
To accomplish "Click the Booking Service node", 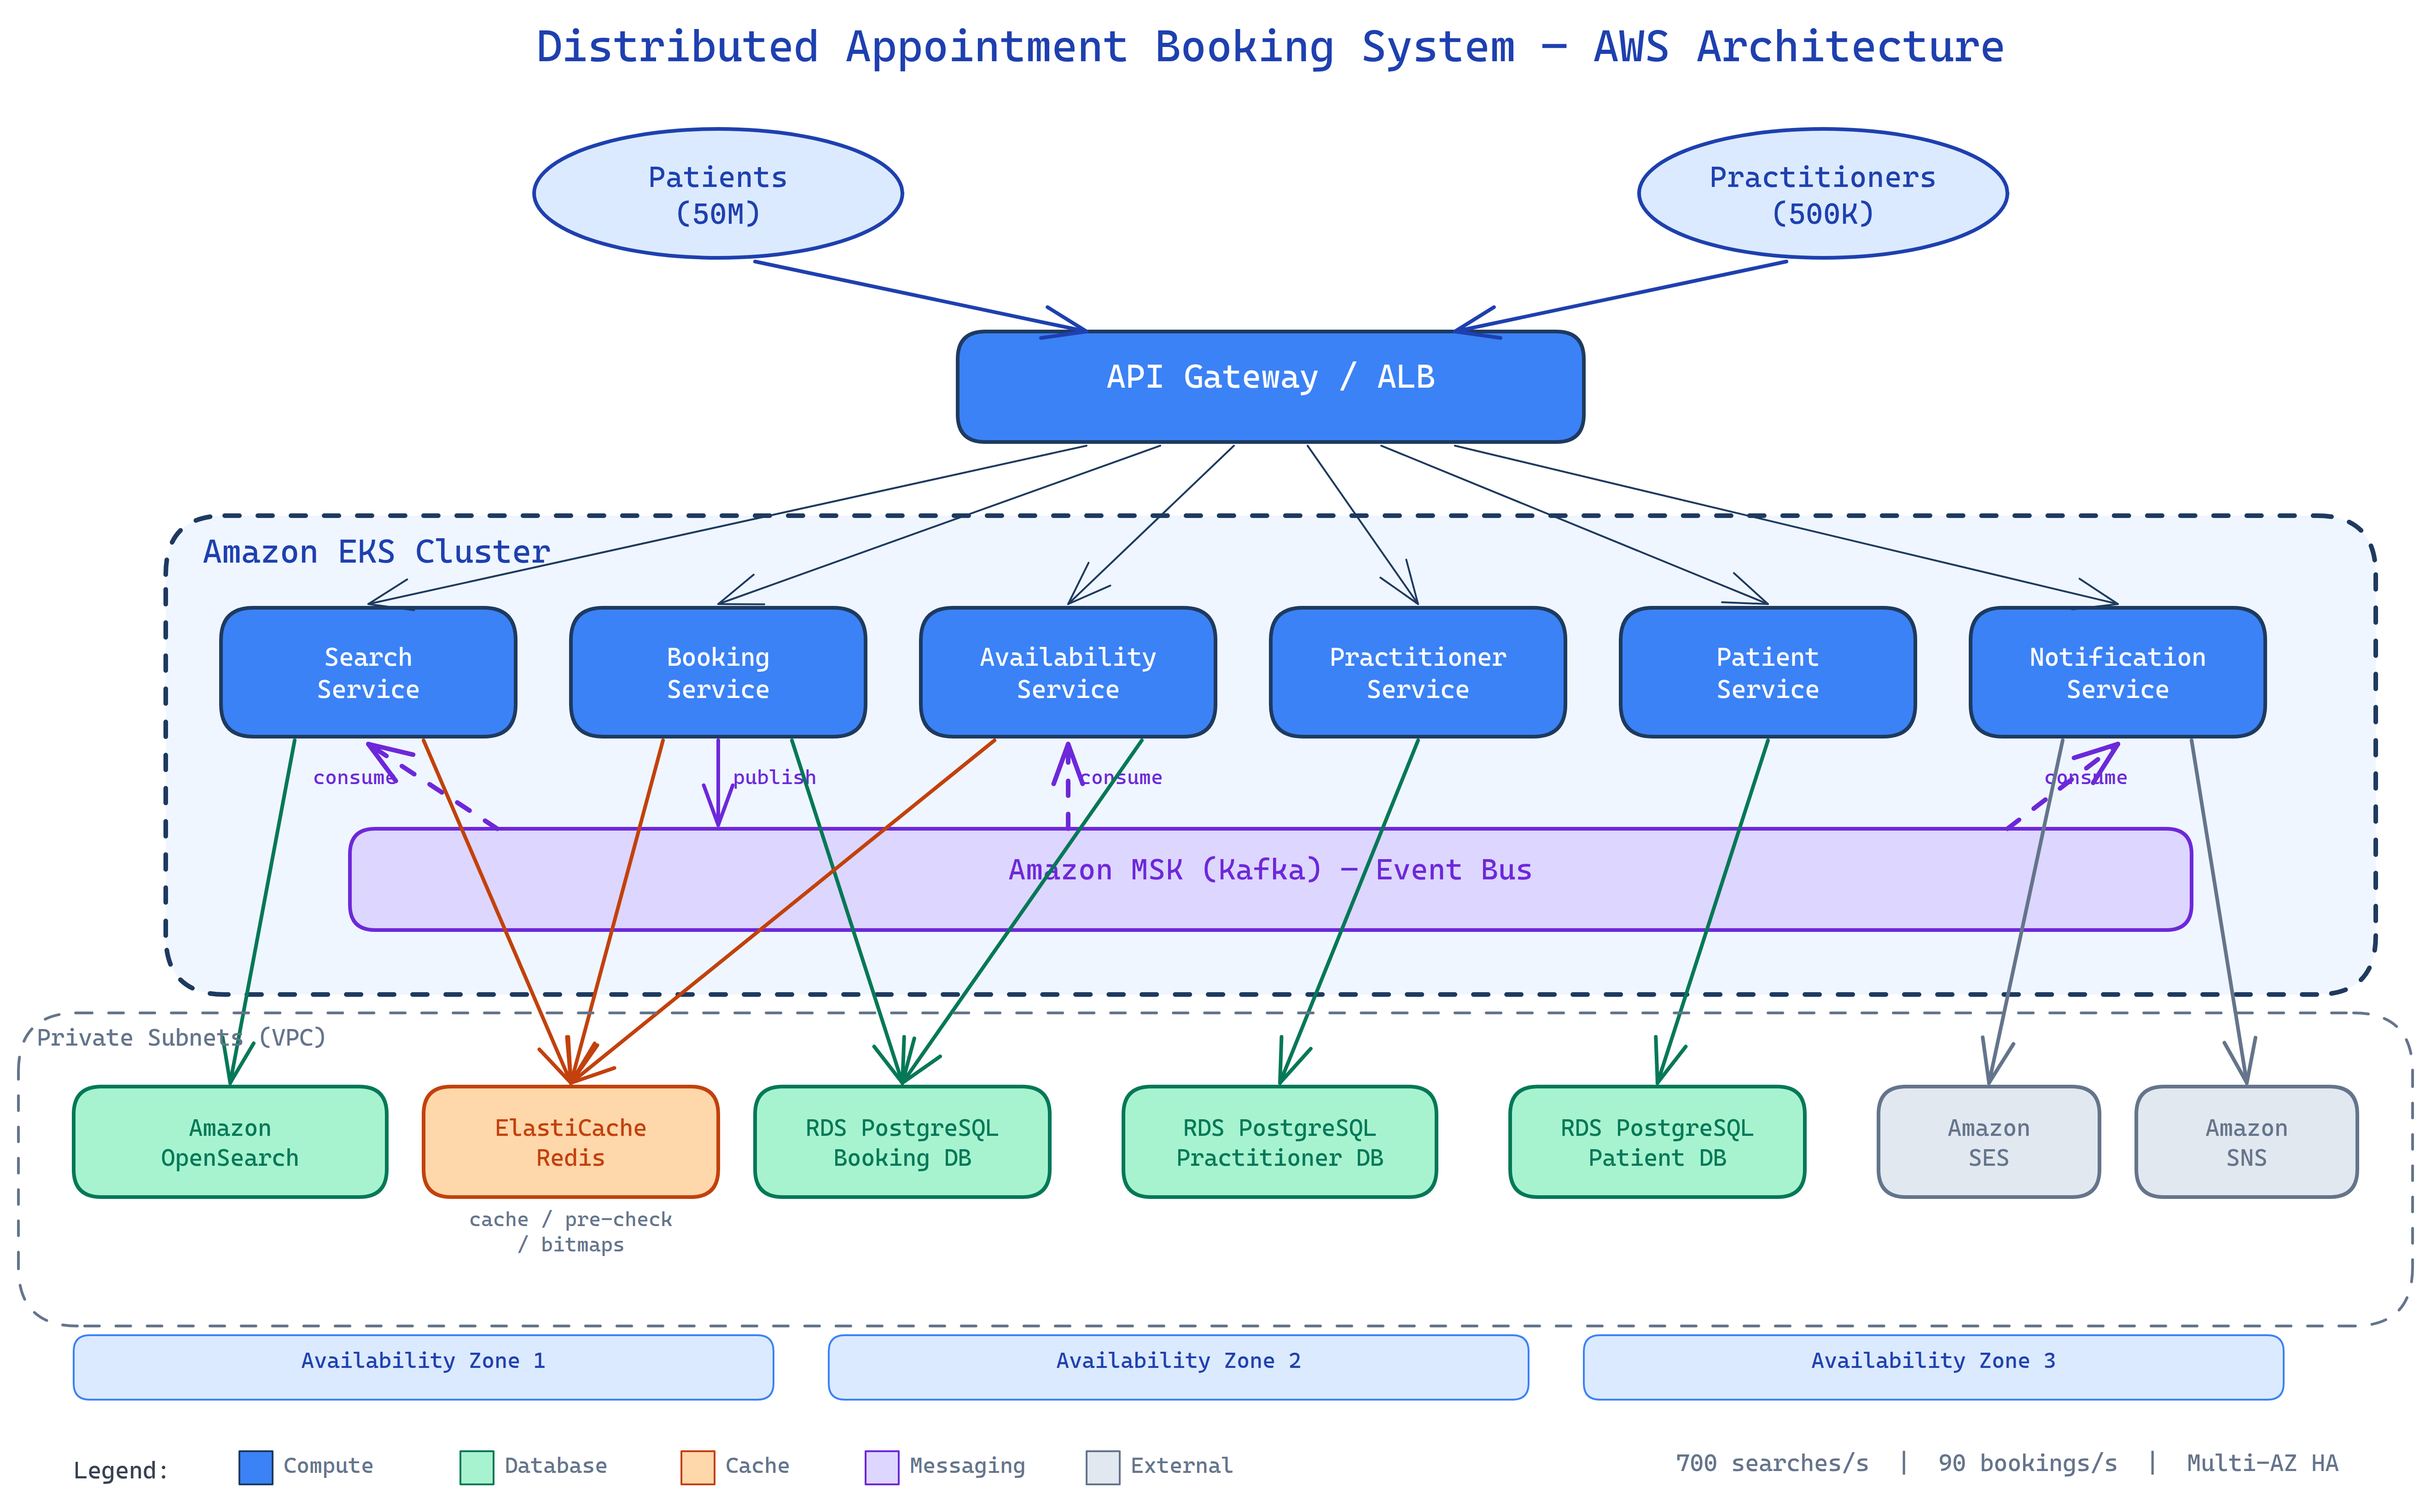I will pos(717,672).
